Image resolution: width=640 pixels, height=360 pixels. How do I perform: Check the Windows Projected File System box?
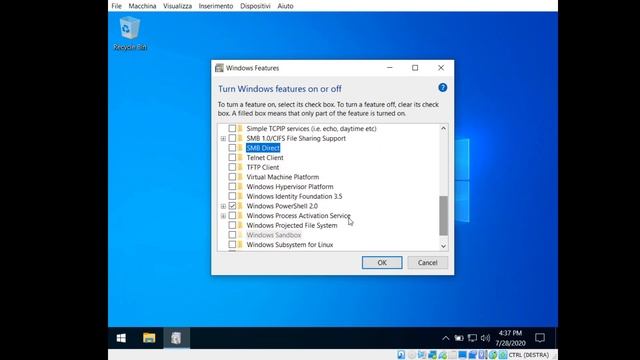point(232,225)
